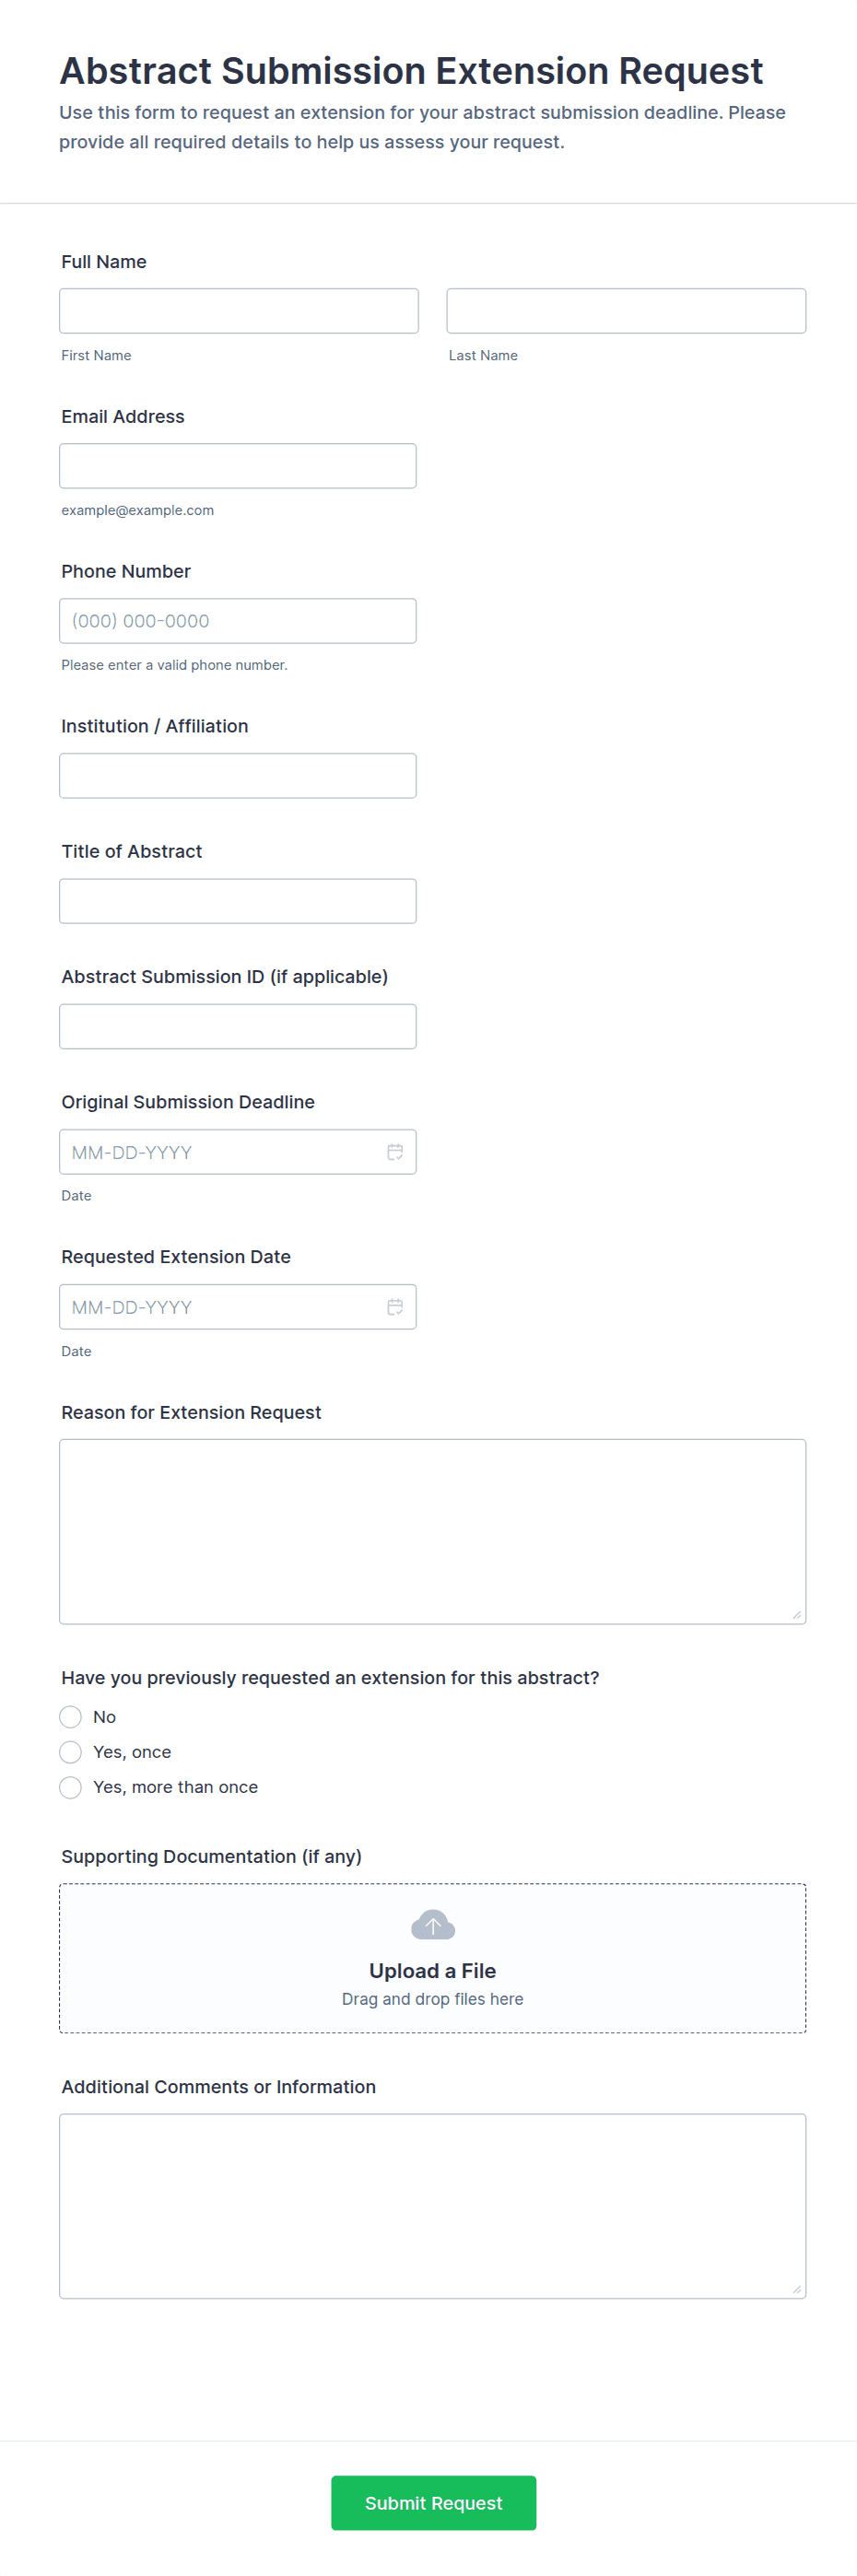The width and height of the screenshot is (857, 2576).
Task: Select the Institution / Affiliation field
Action: 237,776
